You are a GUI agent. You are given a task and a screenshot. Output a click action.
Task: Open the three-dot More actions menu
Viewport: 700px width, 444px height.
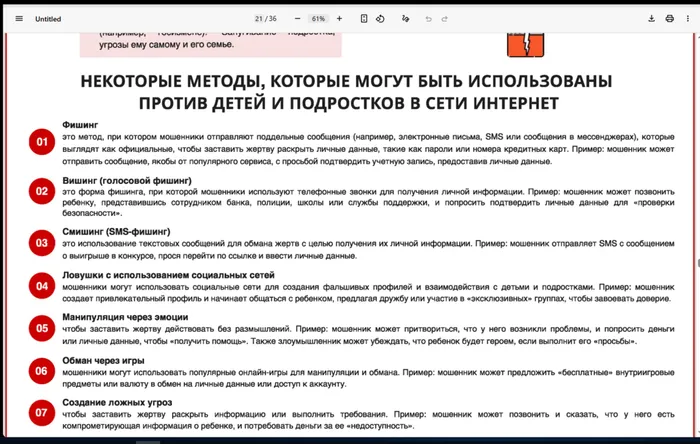(685, 18)
